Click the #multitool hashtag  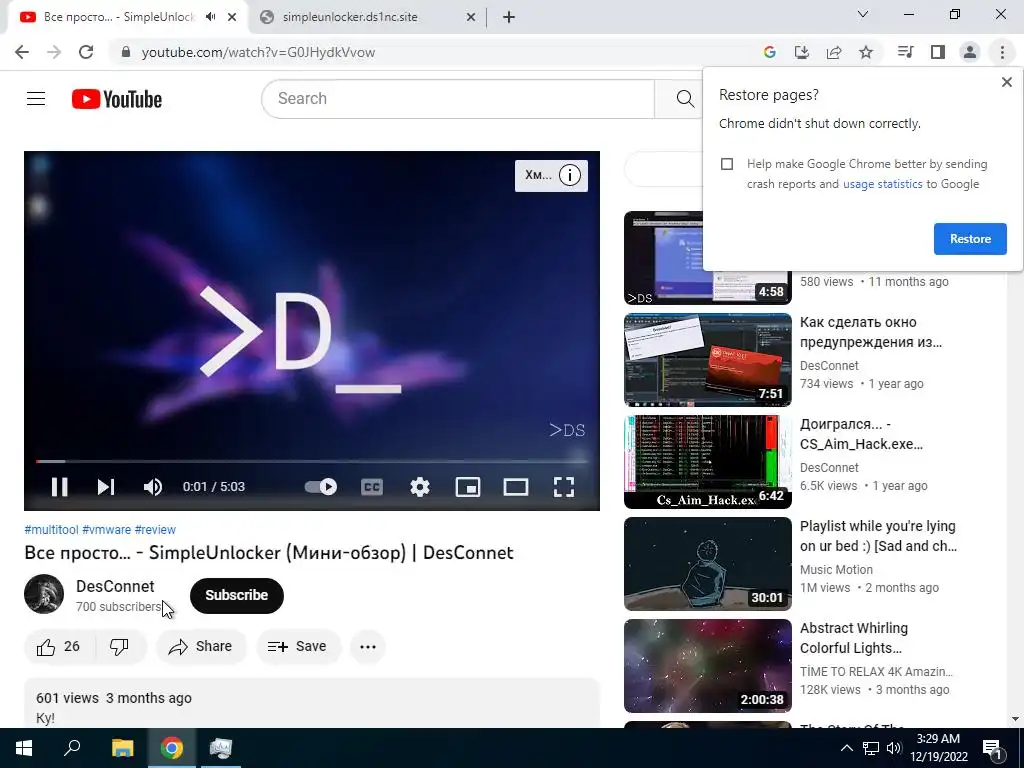tap(51, 530)
